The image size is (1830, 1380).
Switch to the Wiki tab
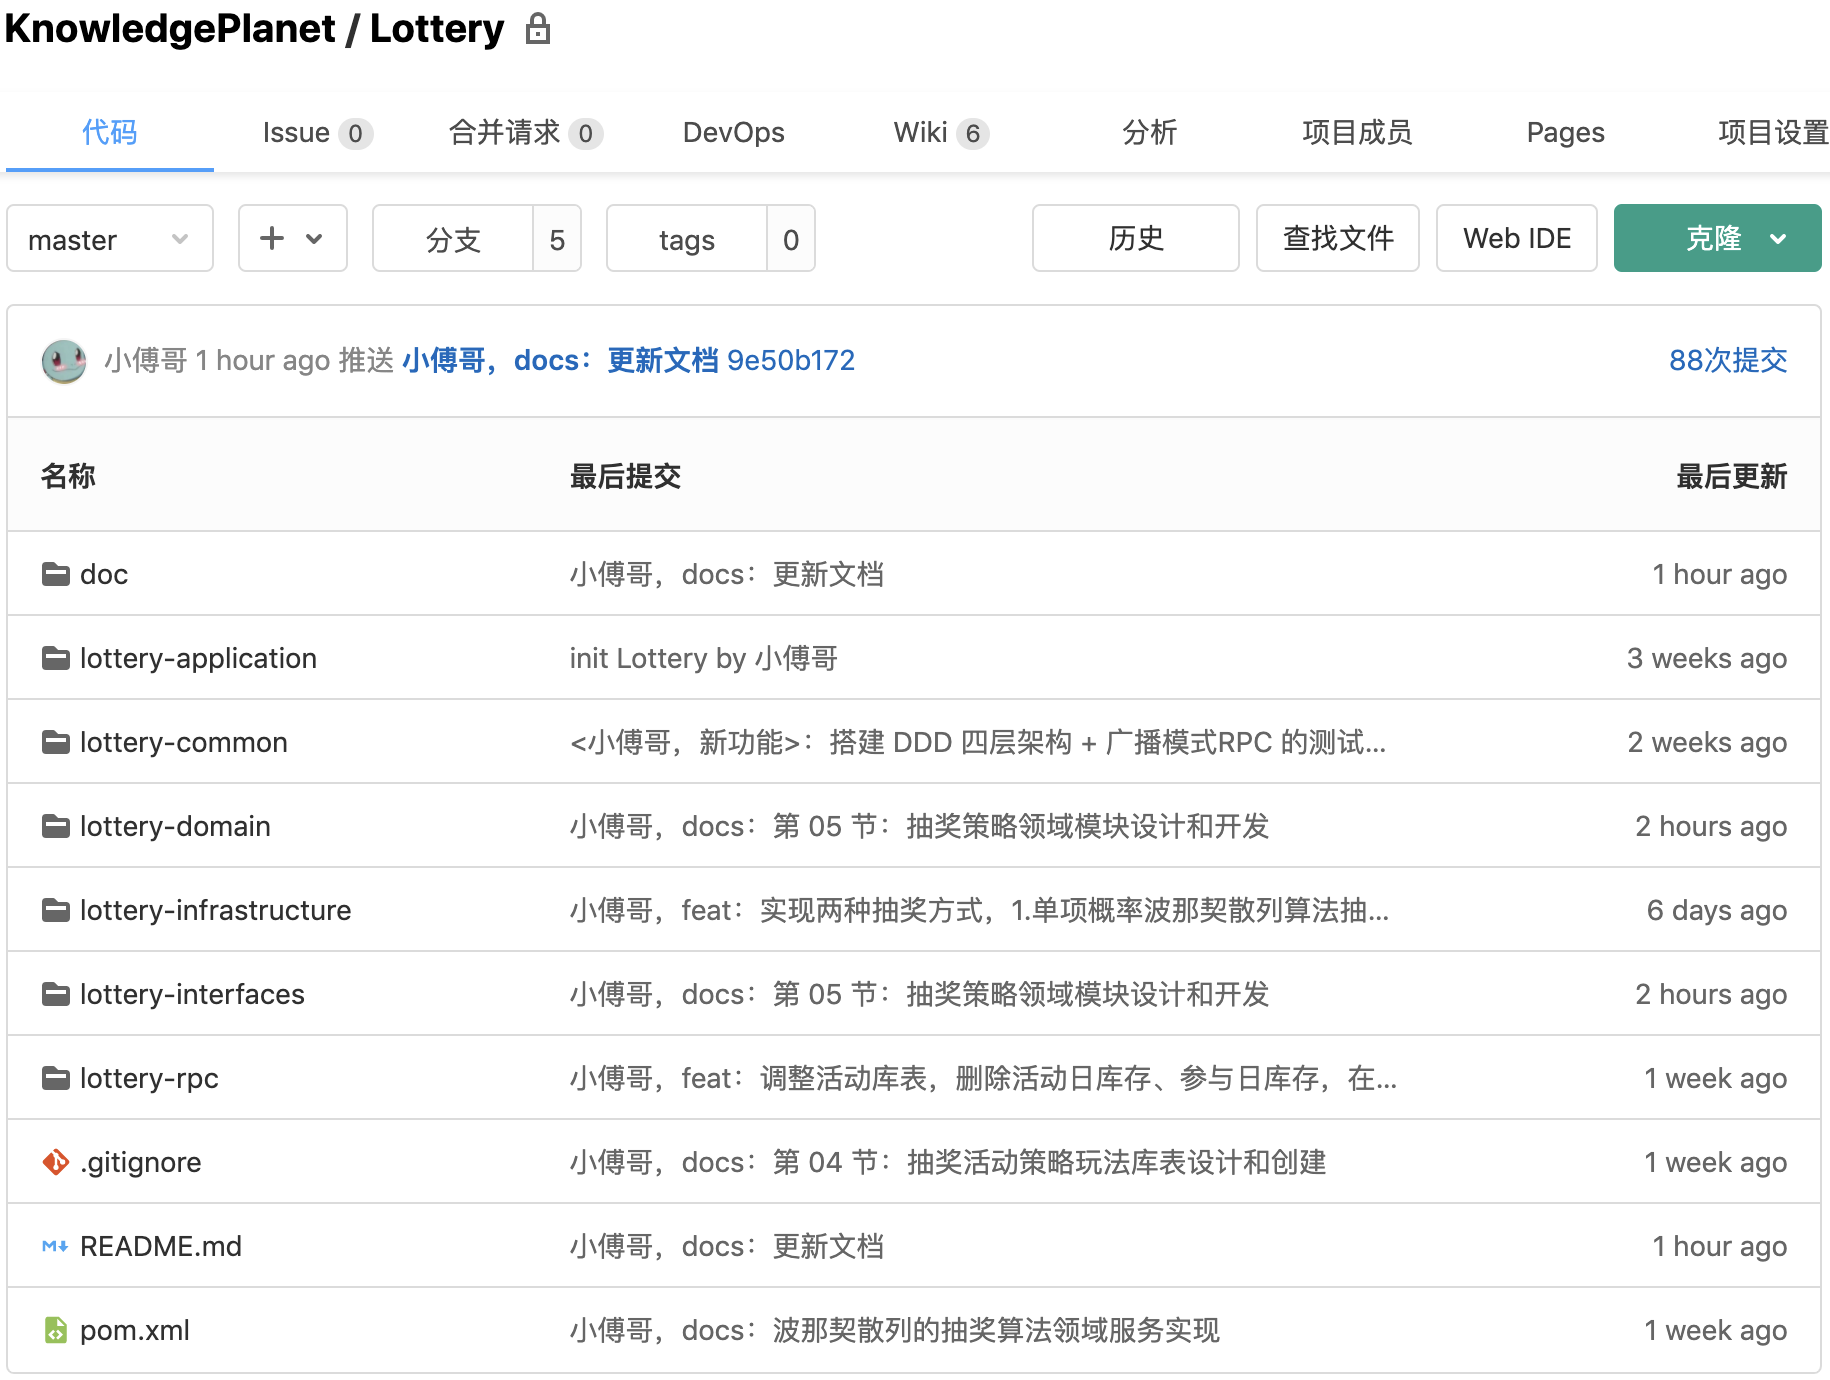click(940, 132)
